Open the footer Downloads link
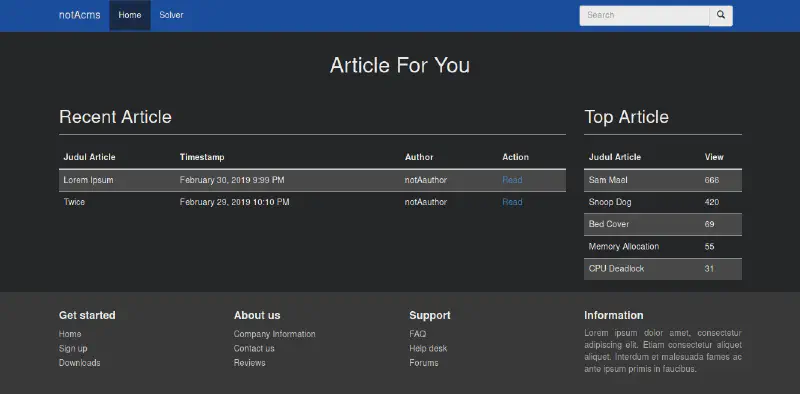800x394 pixels. pos(80,363)
